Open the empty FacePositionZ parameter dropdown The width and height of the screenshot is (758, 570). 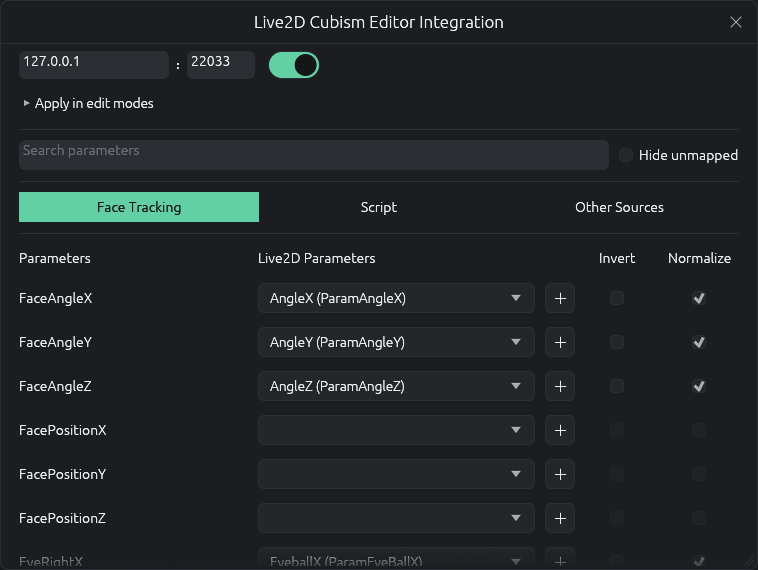click(396, 518)
